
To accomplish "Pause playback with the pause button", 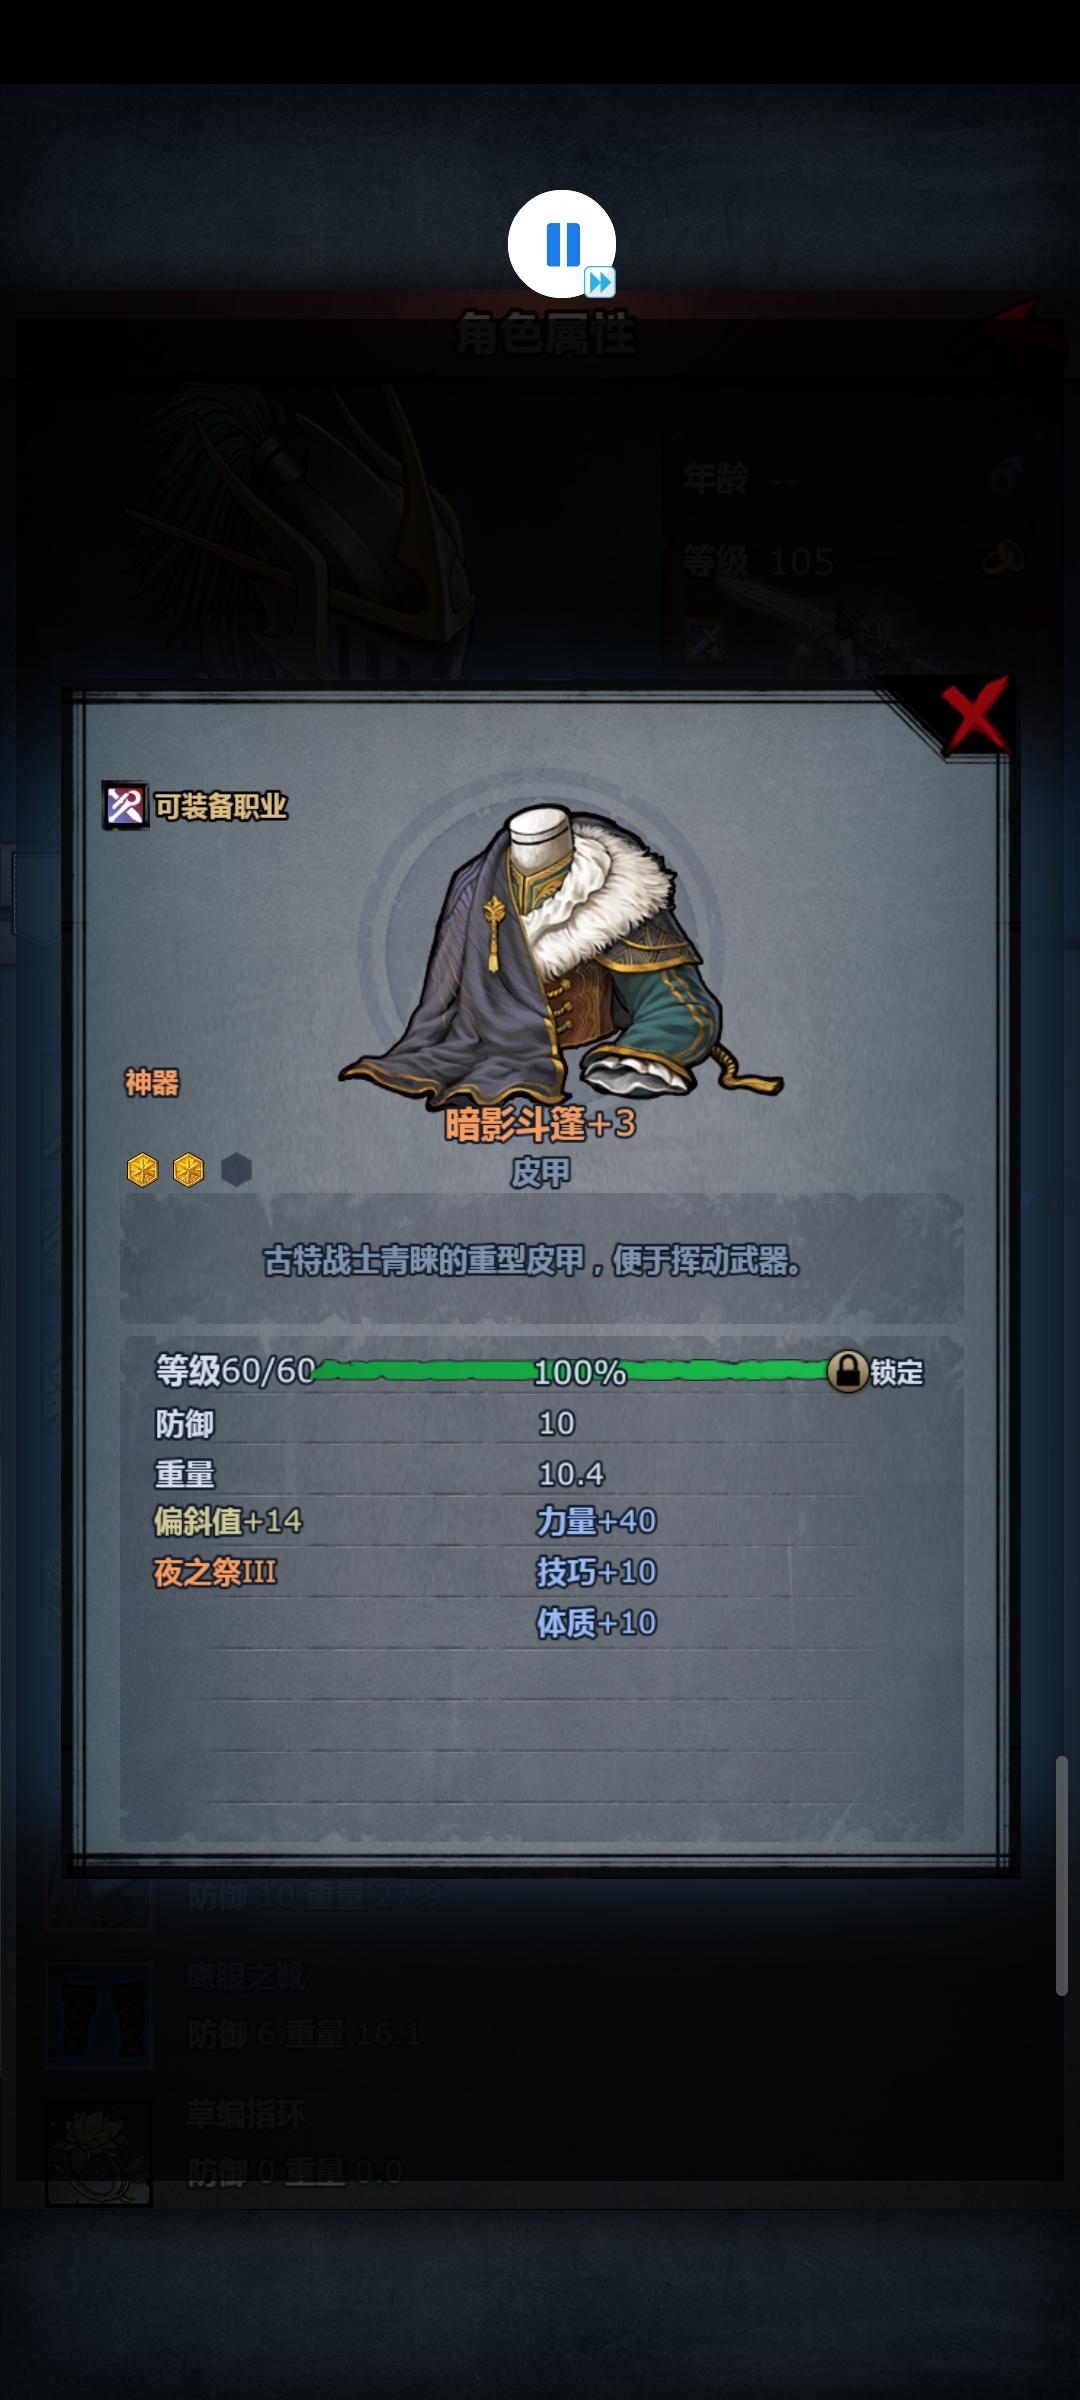I will (x=561, y=243).
